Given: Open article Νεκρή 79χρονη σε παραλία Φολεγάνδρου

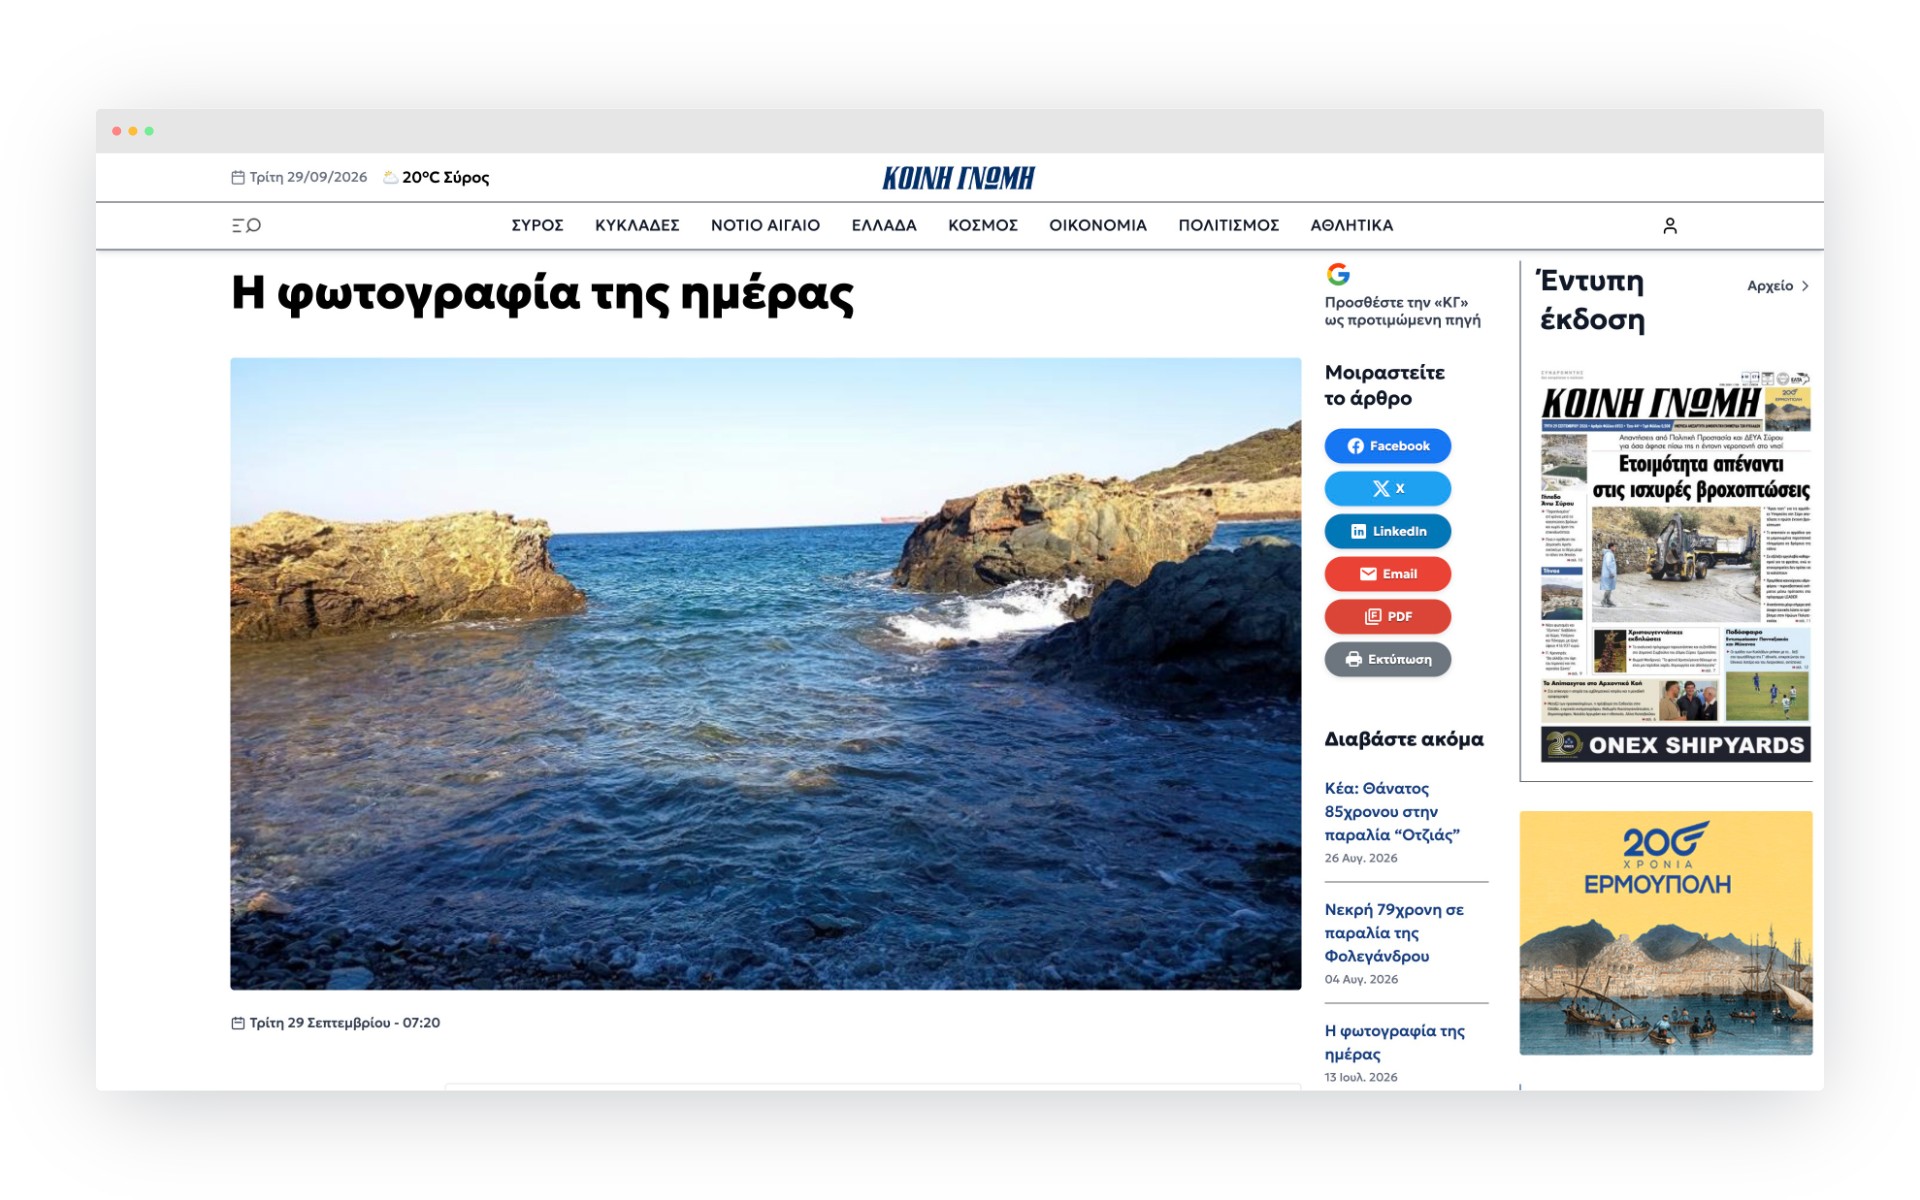Looking at the screenshot, I should point(1394,932).
